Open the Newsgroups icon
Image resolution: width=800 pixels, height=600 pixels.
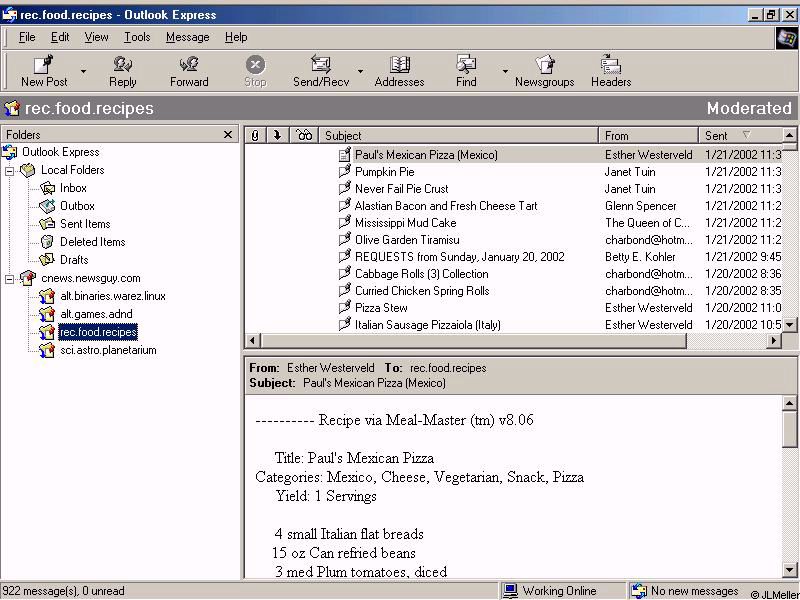pyautogui.click(x=544, y=65)
